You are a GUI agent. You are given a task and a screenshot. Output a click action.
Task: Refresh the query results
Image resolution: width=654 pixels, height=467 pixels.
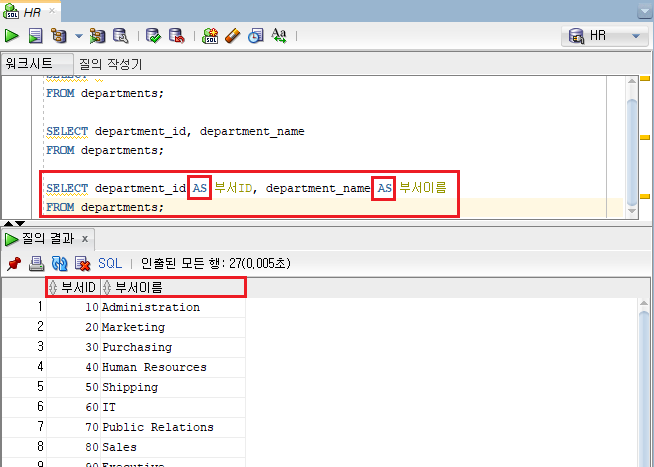click(59, 263)
